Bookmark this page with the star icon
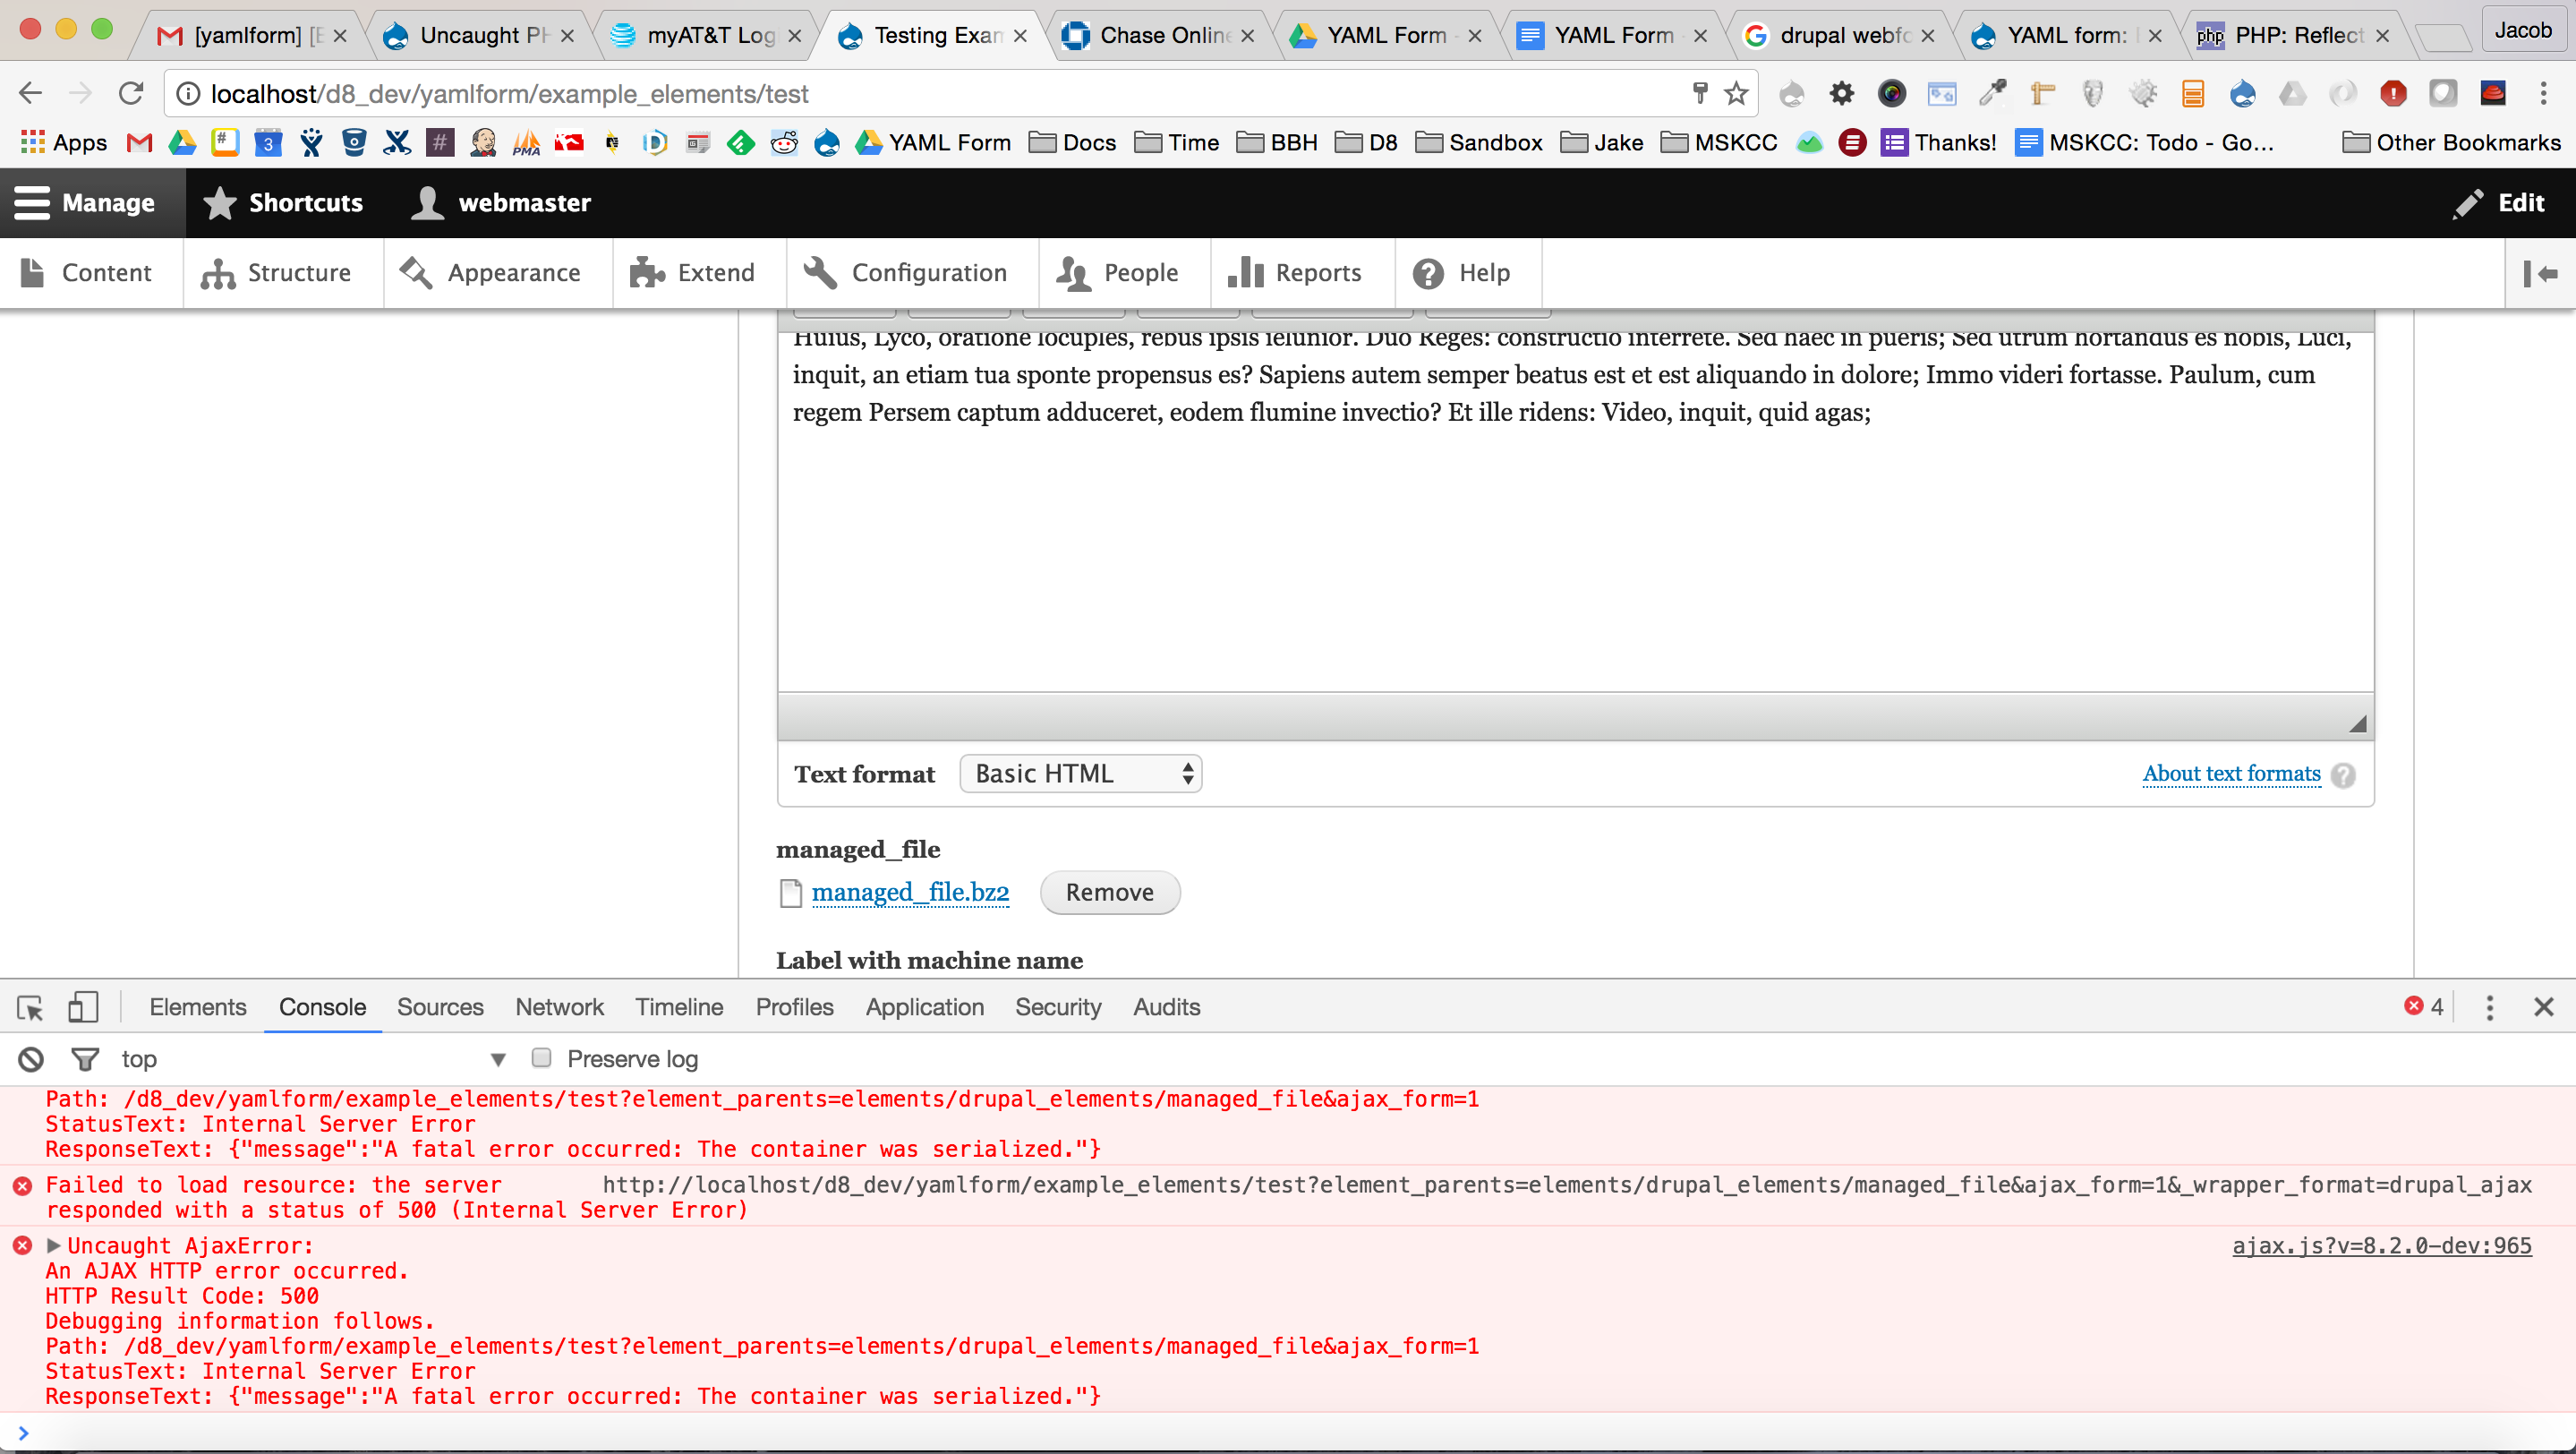Image resolution: width=2576 pixels, height=1454 pixels. point(1737,94)
